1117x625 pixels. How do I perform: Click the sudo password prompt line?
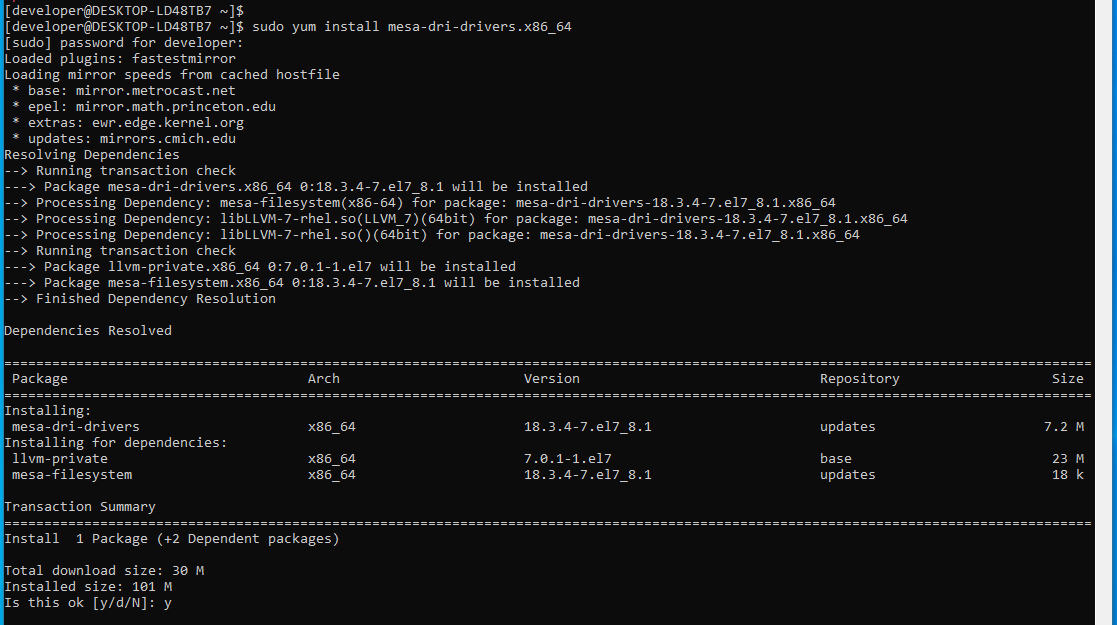[x=123, y=42]
